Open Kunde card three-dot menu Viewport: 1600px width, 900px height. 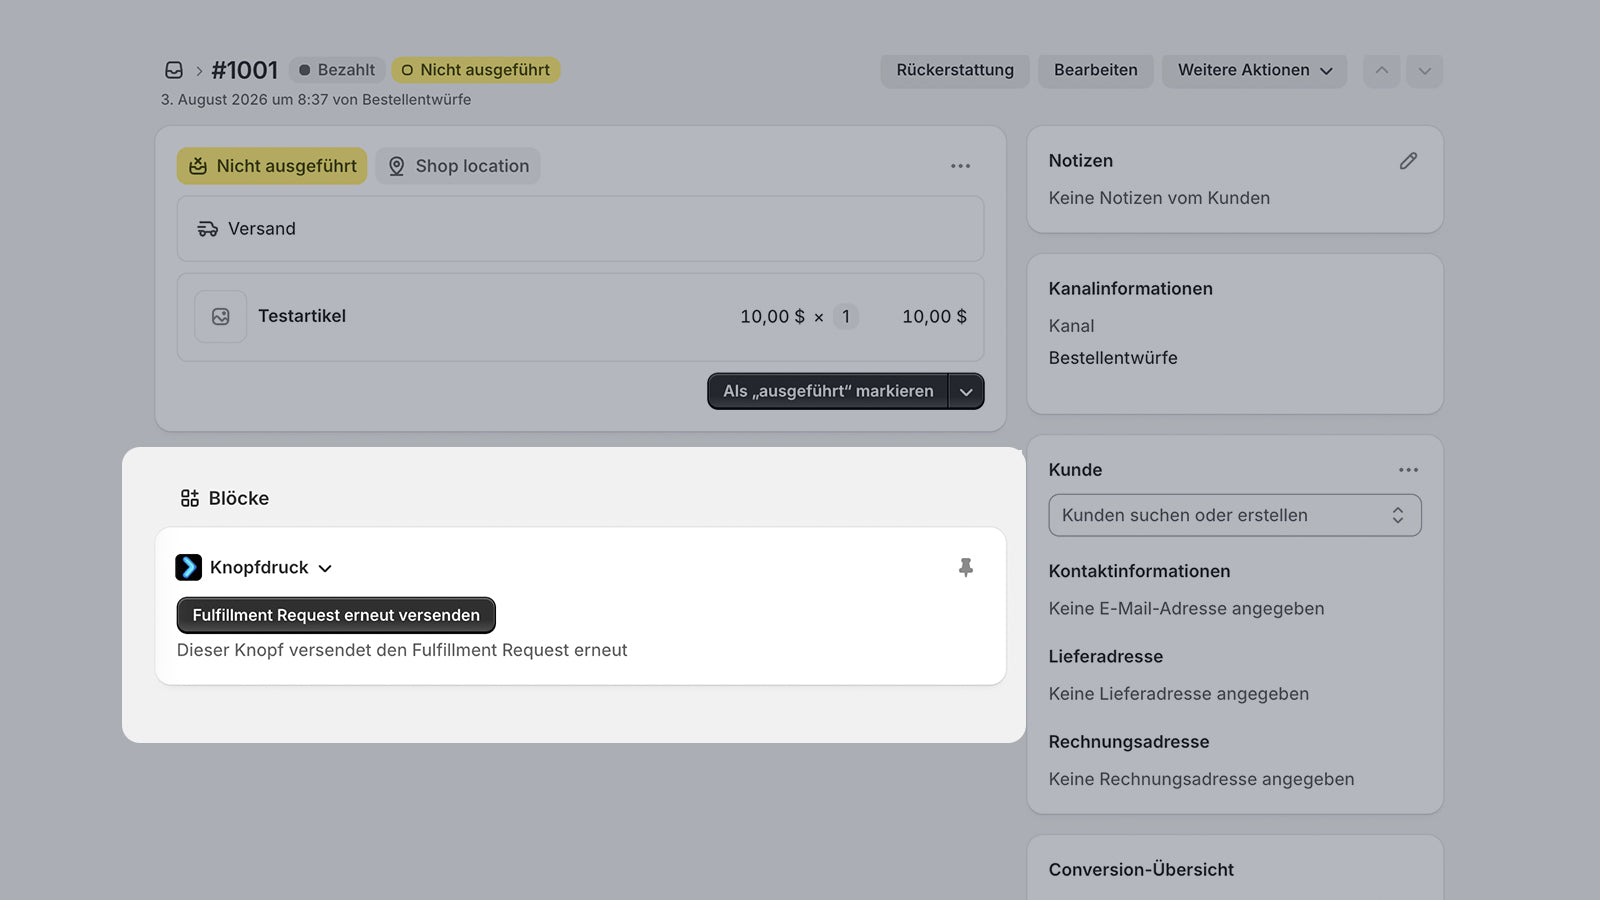pyautogui.click(x=1409, y=470)
